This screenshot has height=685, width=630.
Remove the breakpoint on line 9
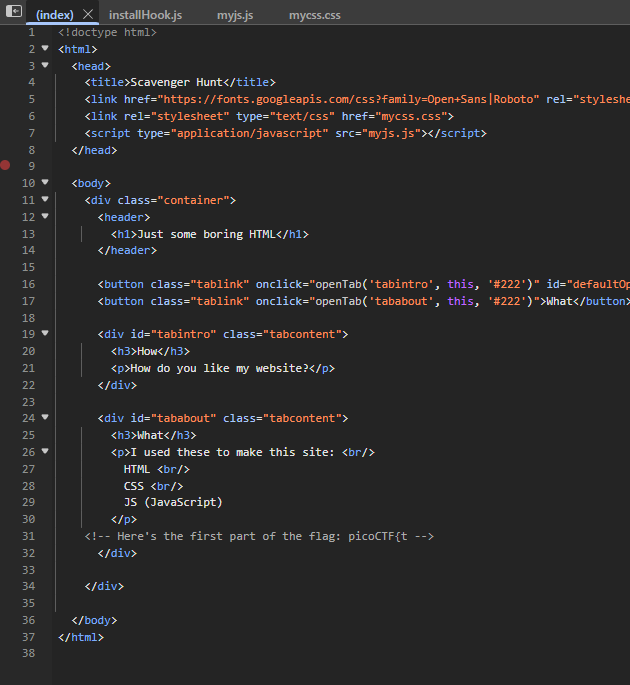[5, 165]
